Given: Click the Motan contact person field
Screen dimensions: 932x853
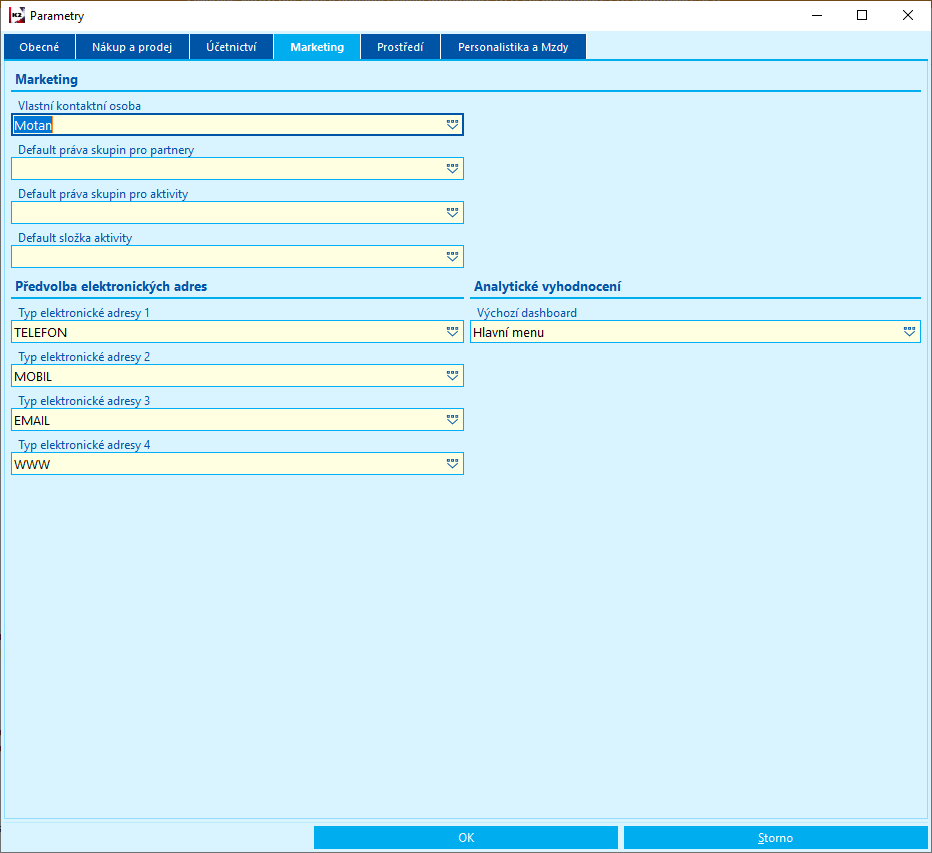Looking at the screenshot, I should (x=237, y=125).
